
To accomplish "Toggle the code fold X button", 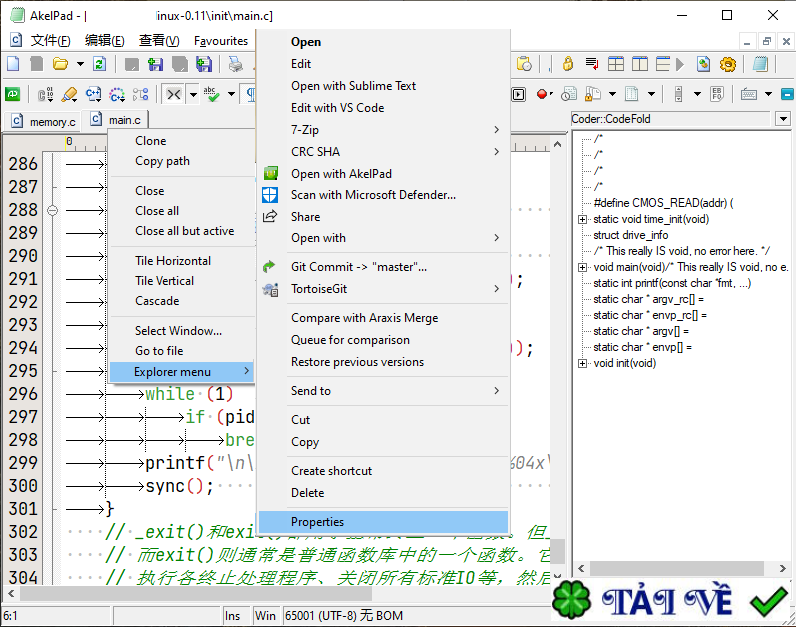I will 174,94.
